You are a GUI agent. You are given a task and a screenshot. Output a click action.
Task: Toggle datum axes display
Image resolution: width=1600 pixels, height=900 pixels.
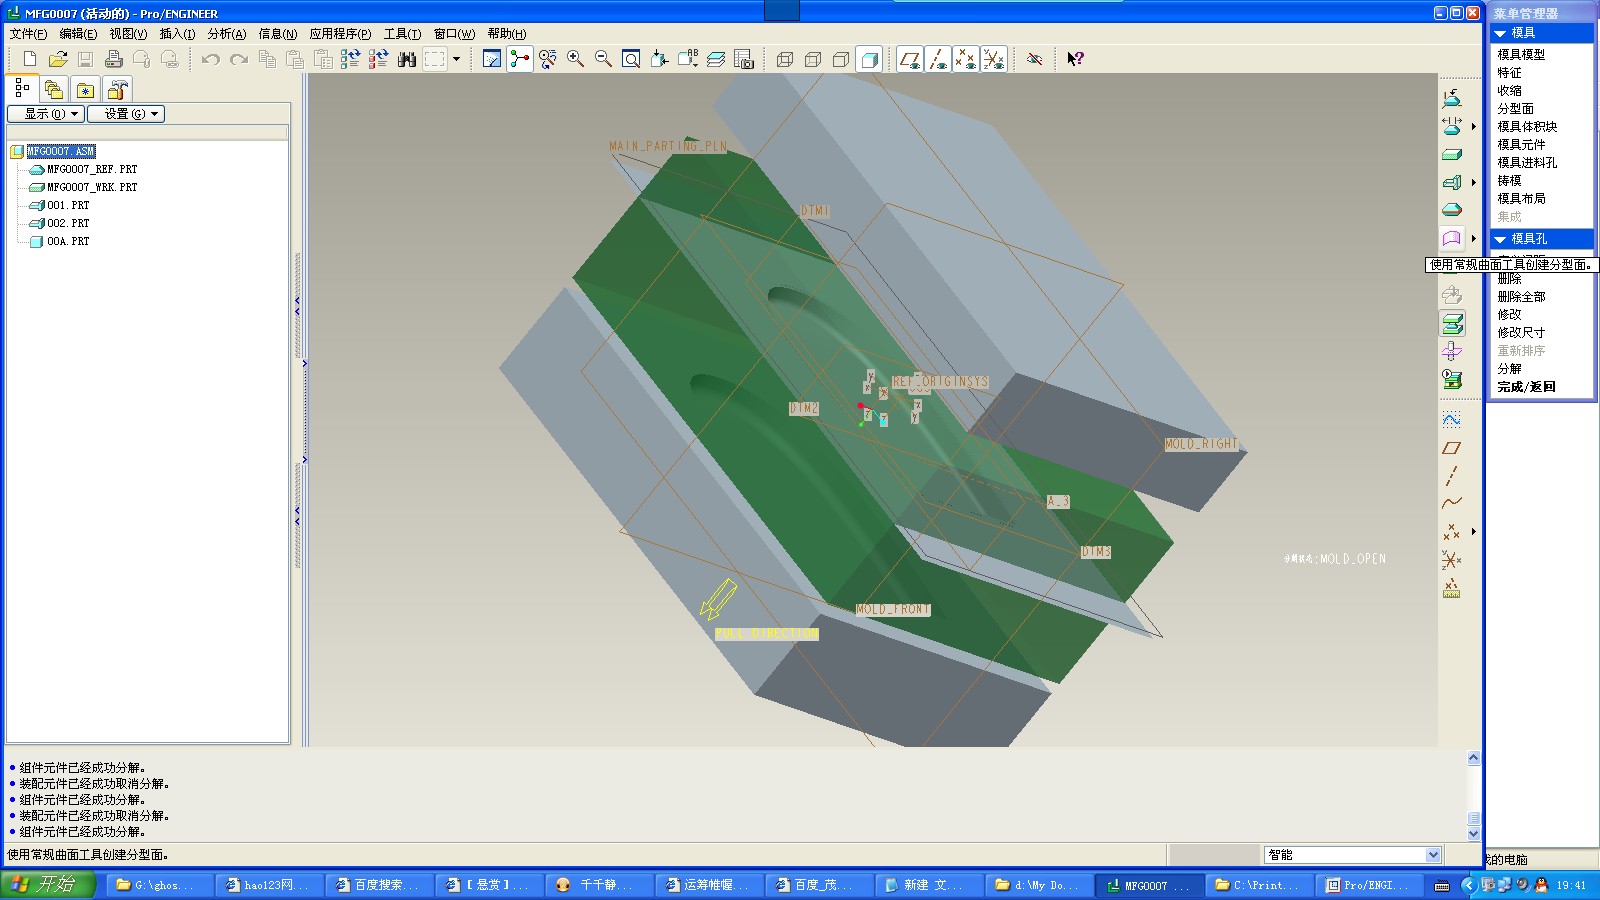937,59
